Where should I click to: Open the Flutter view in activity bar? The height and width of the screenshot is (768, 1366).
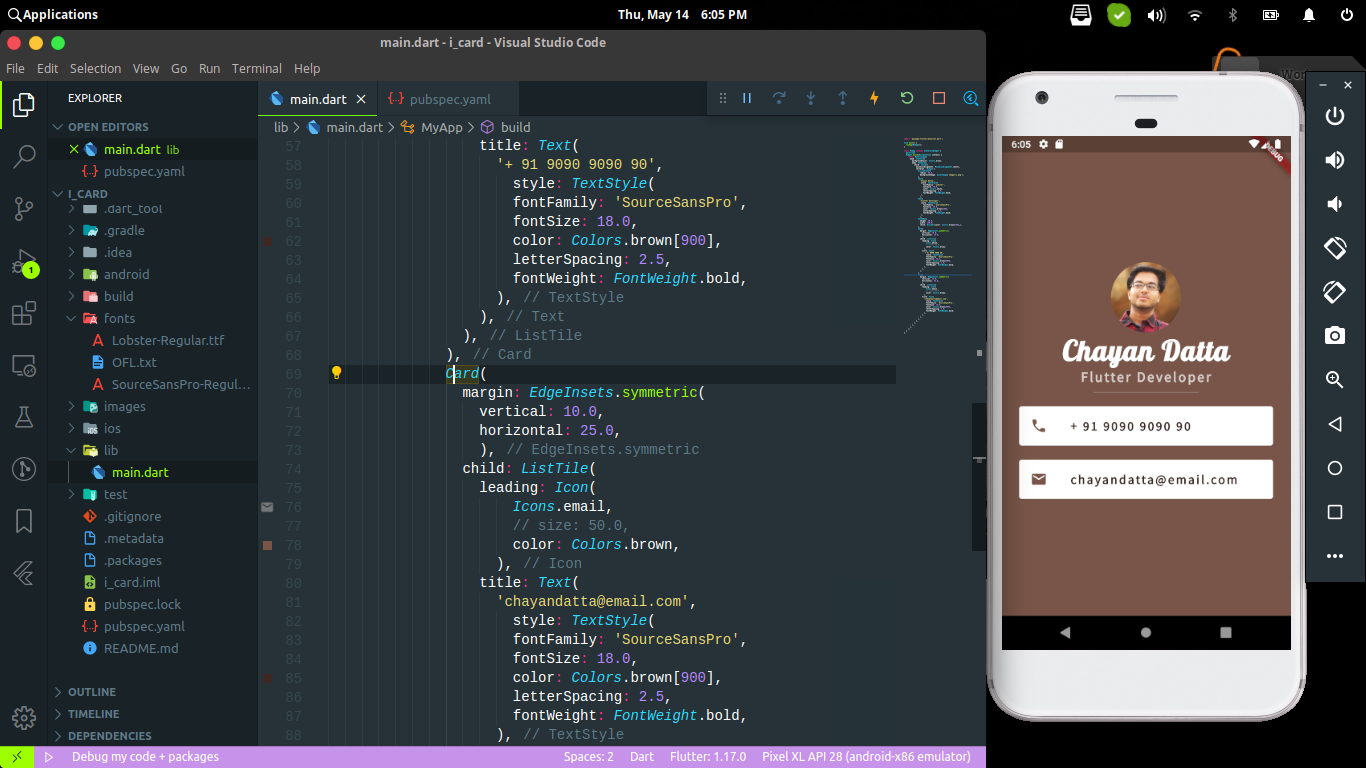pyautogui.click(x=24, y=573)
